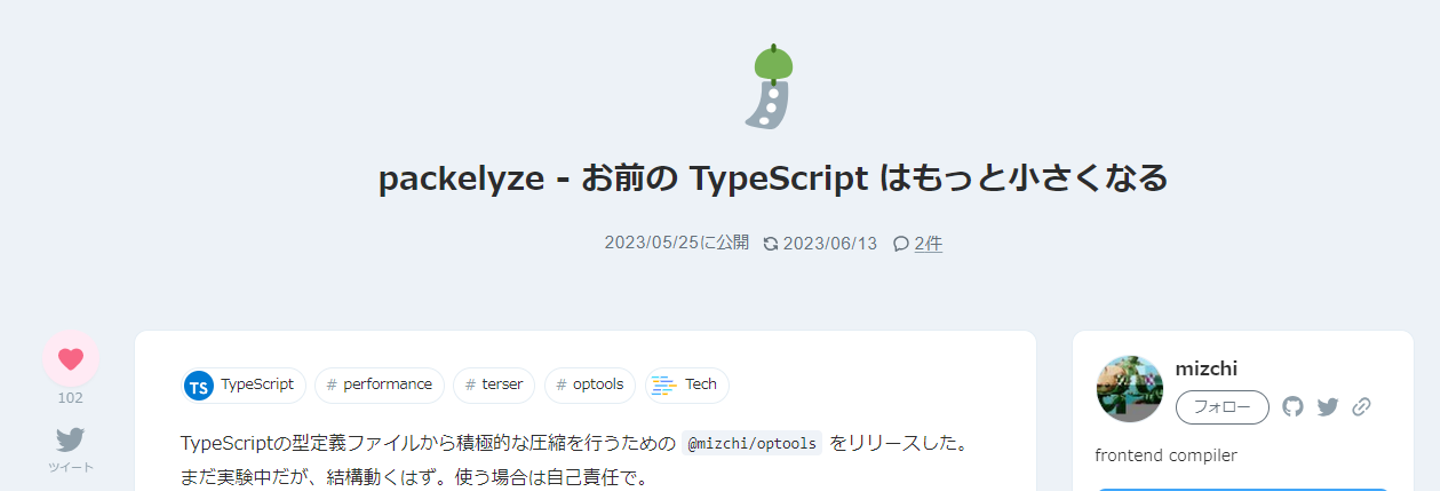Image resolution: width=1440 pixels, height=491 pixels.
Task: Click the refresh icon before updated date
Action: 770,243
